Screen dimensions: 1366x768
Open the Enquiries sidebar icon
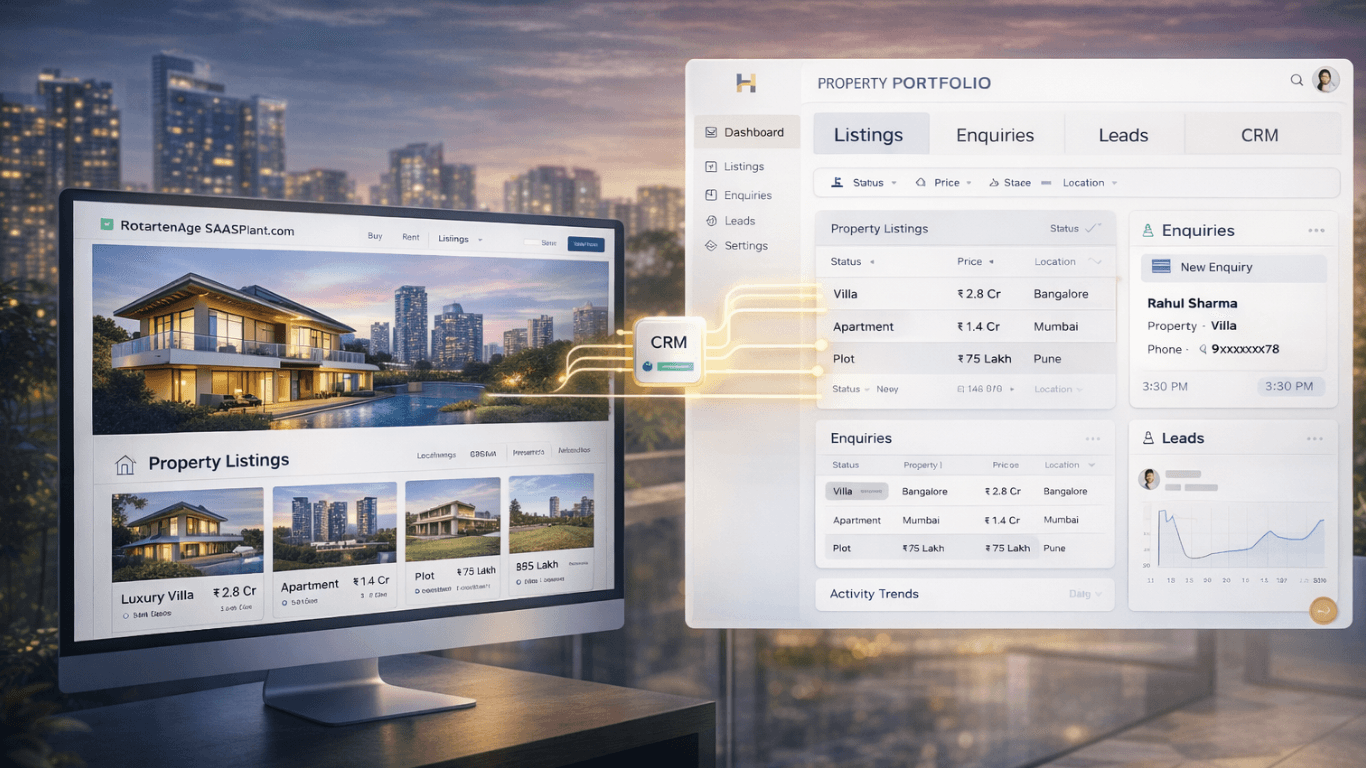712,193
